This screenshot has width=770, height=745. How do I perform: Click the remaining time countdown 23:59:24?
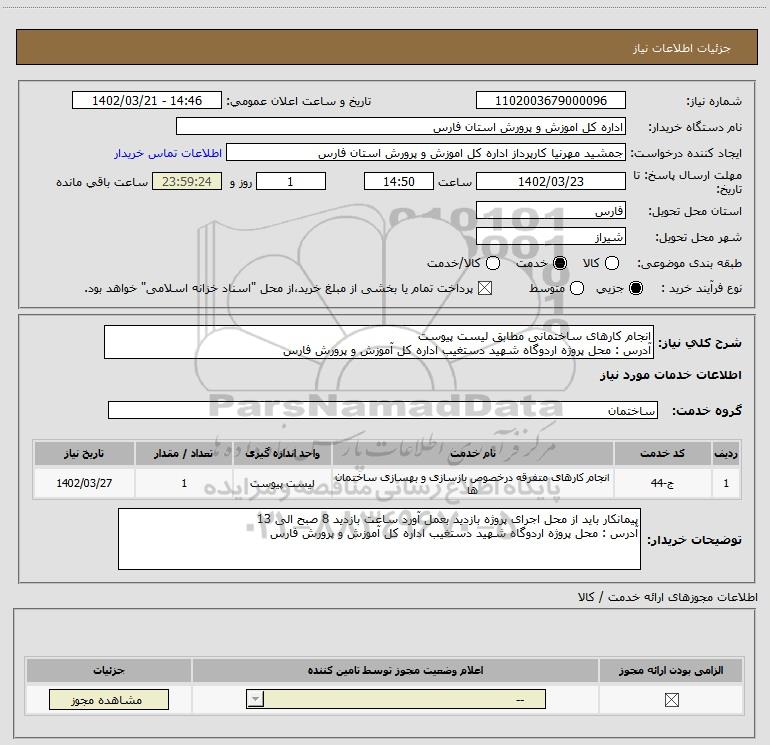[187, 181]
